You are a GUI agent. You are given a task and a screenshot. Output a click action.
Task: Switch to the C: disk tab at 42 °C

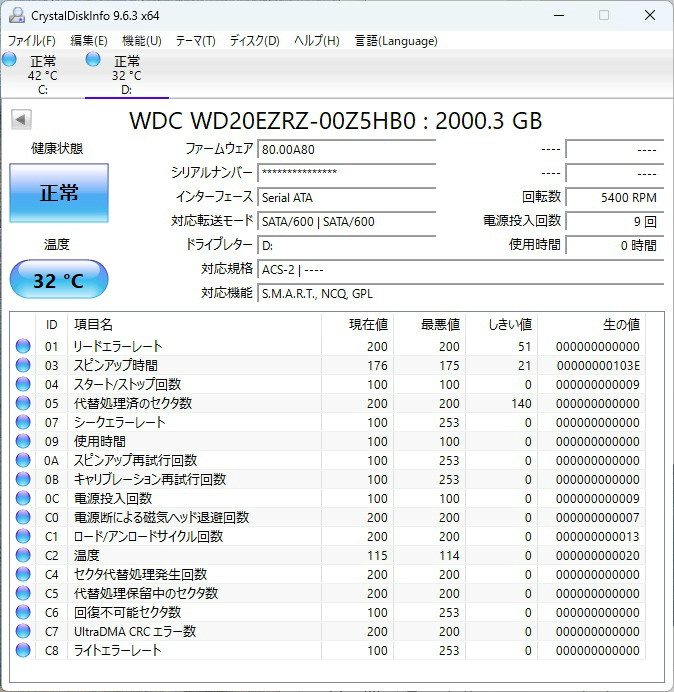click(x=42, y=74)
